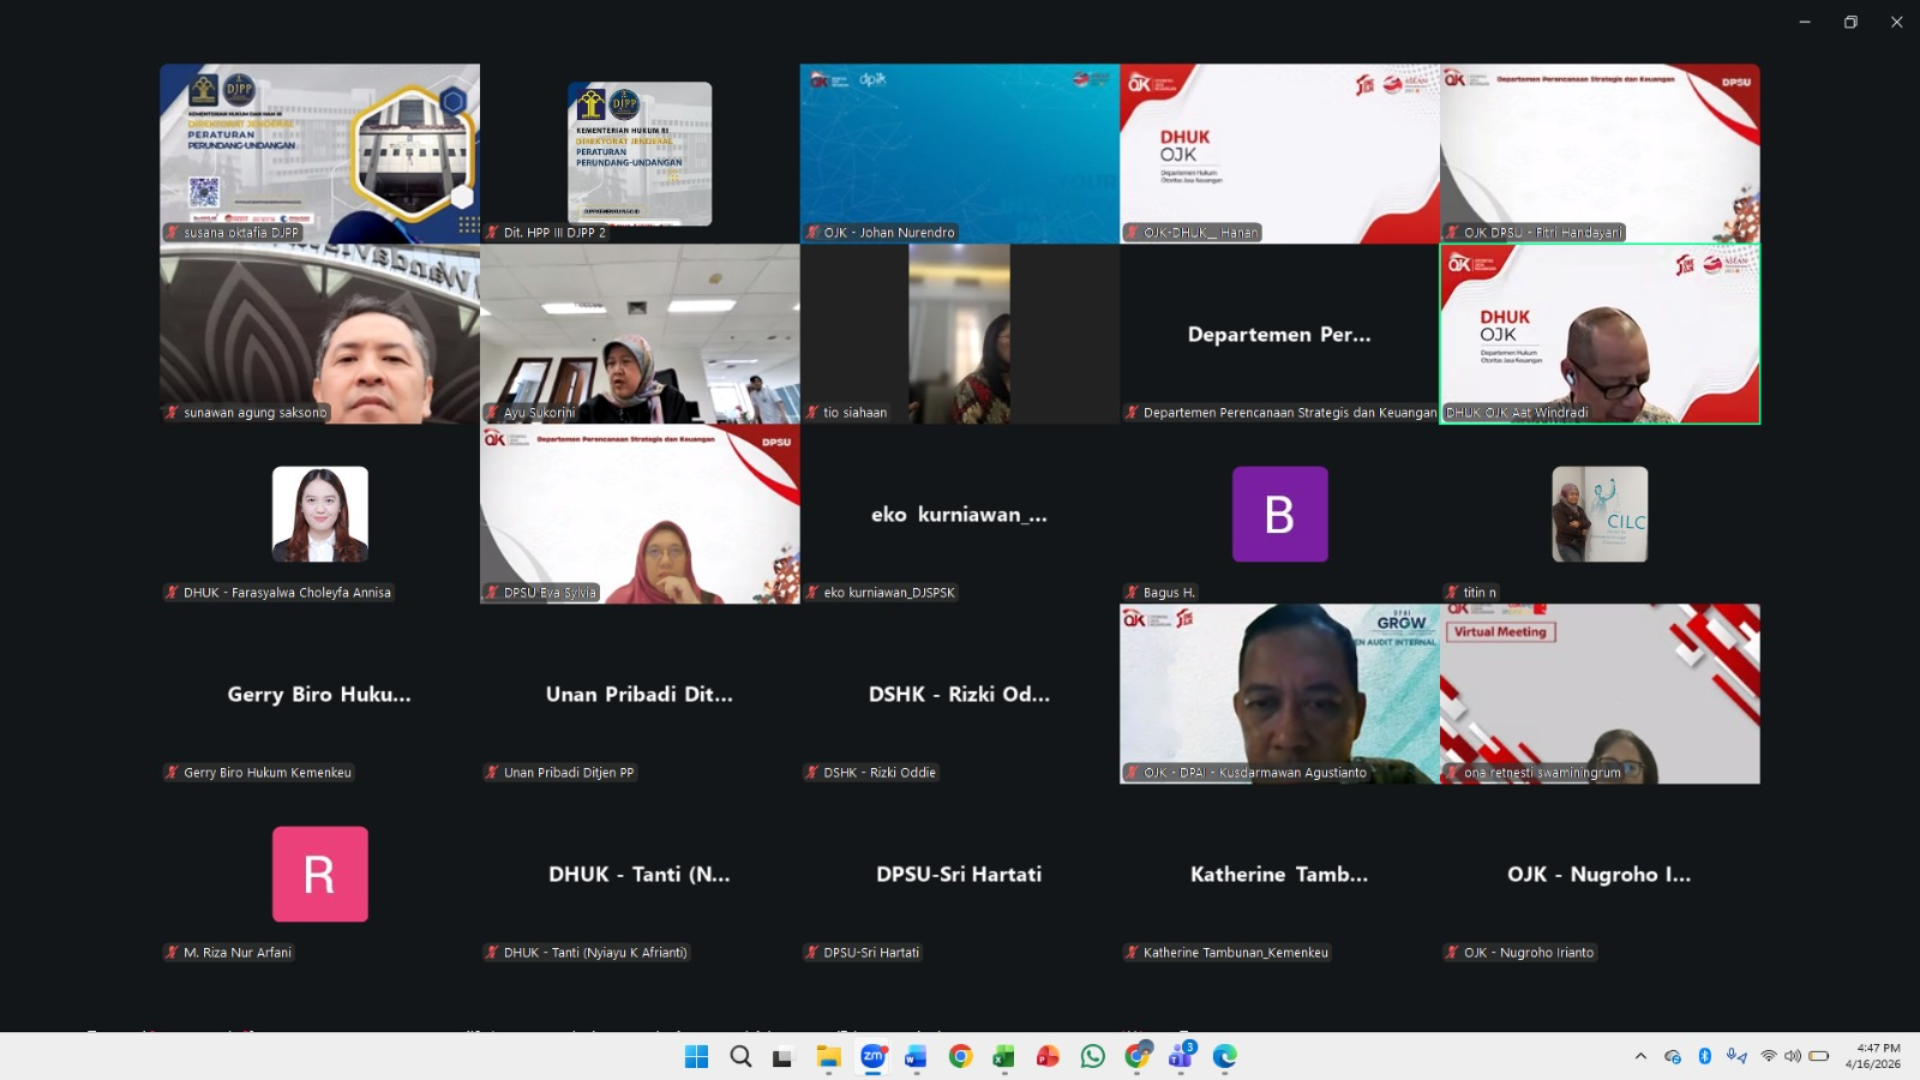Image resolution: width=1920 pixels, height=1080 pixels.
Task: Expand the hidden system tray icons
Action: pyautogui.click(x=1640, y=1056)
